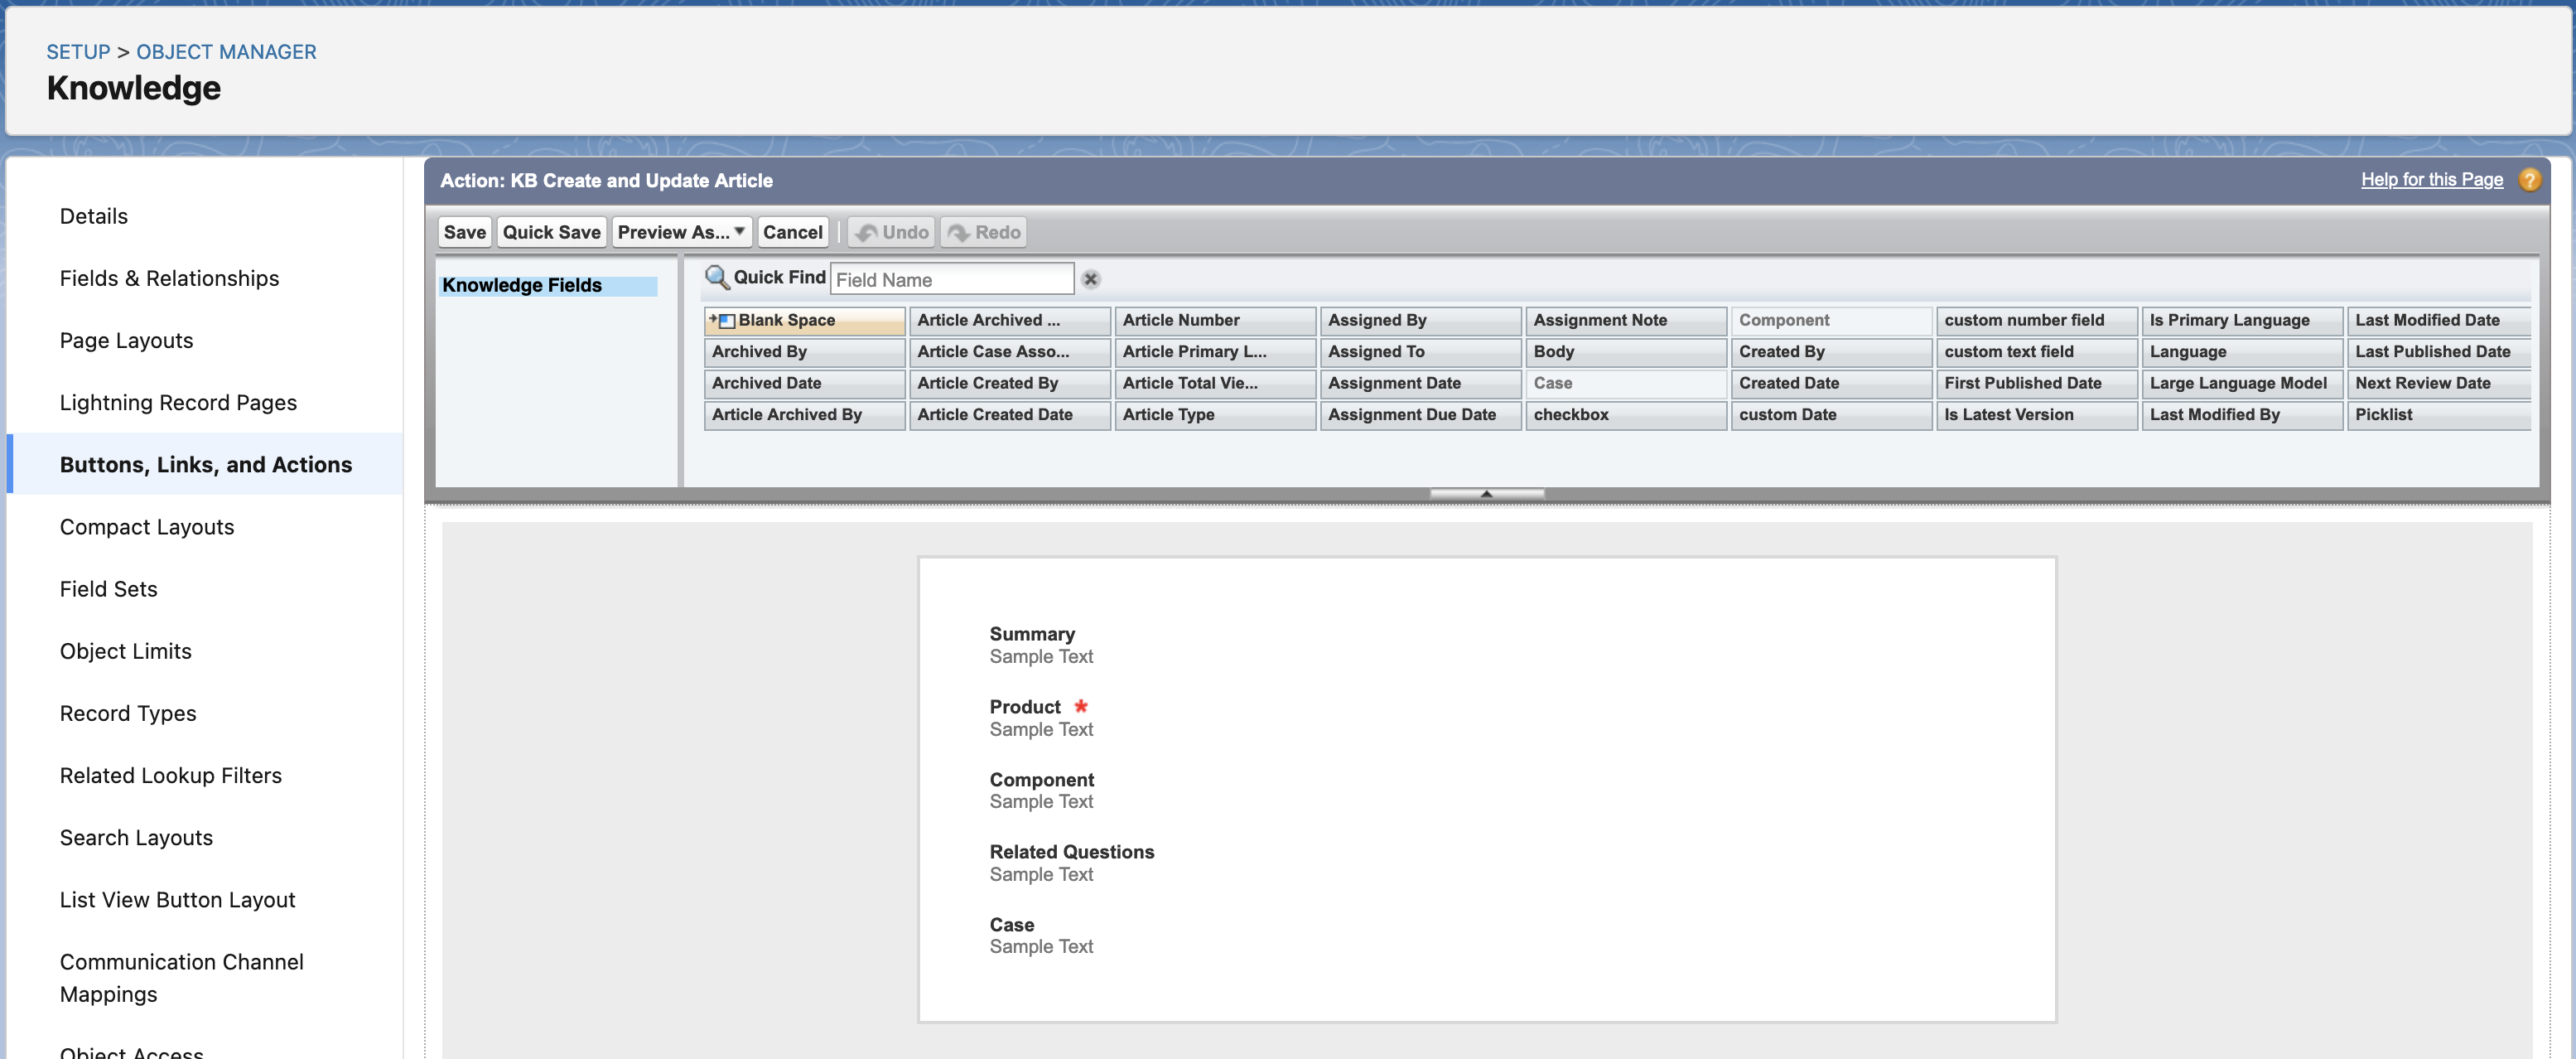Select the Article Number field tile
Screen dimensions: 2576x1059
(x=1213, y=320)
